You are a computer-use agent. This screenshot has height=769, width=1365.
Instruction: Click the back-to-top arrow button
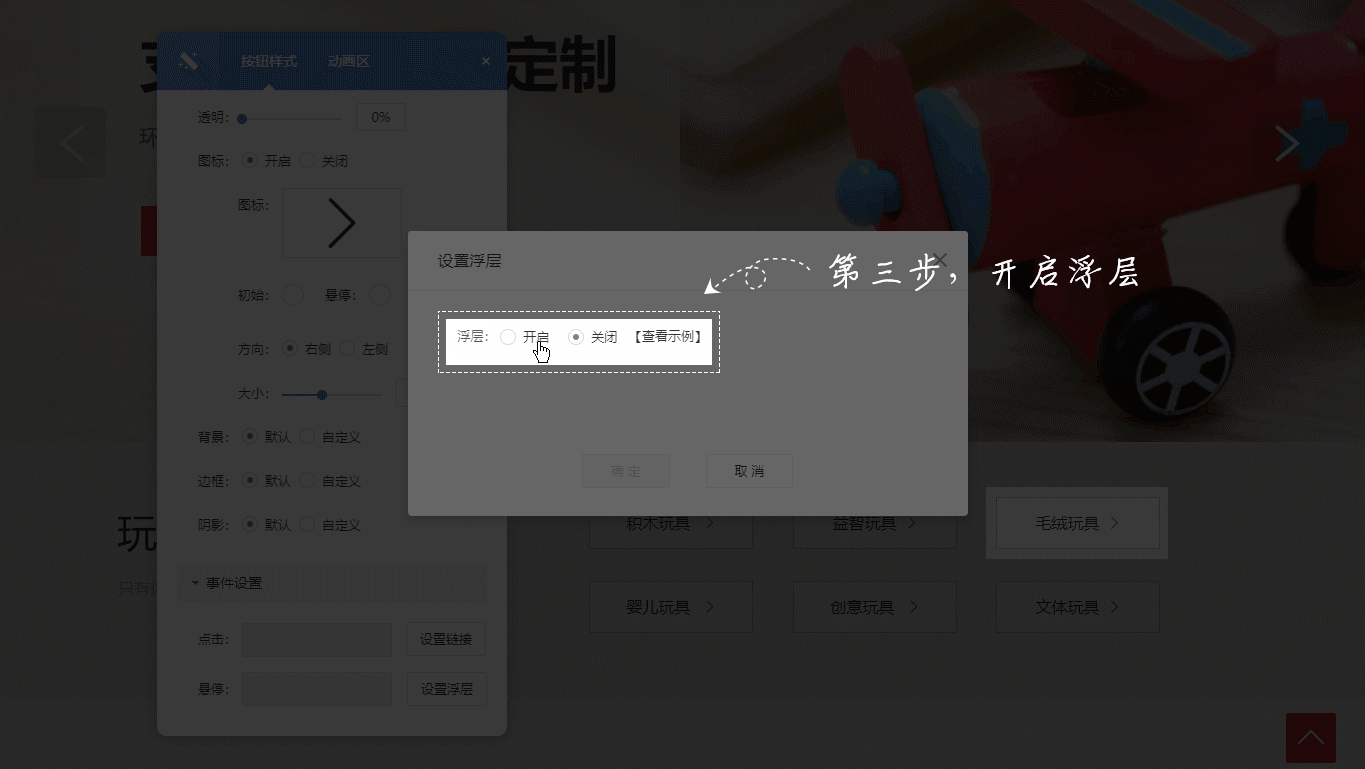[1311, 738]
